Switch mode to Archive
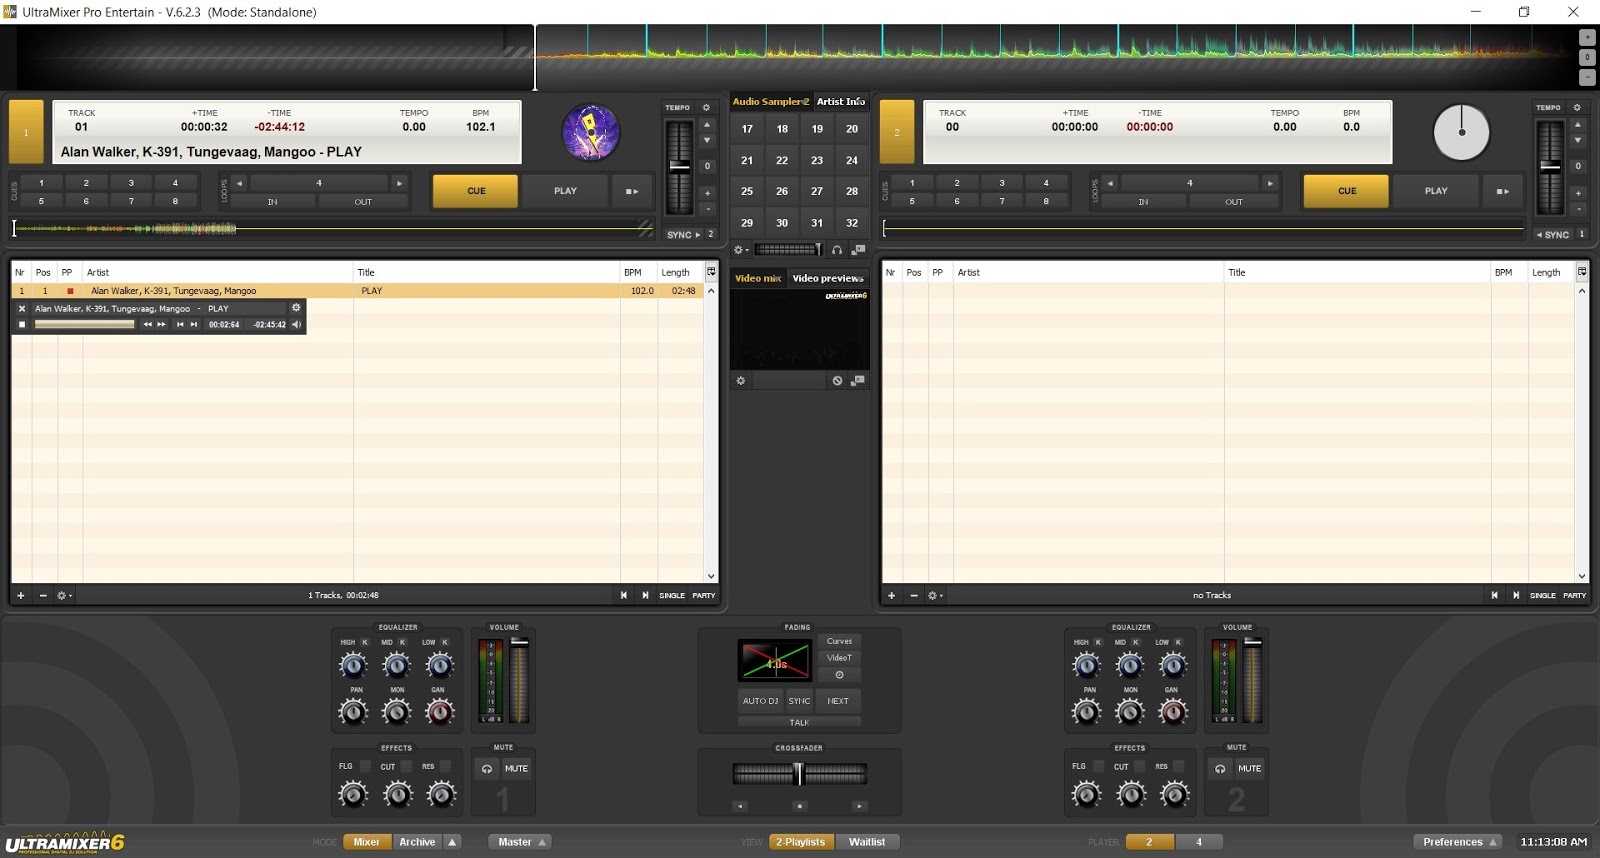1600x858 pixels. click(417, 842)
